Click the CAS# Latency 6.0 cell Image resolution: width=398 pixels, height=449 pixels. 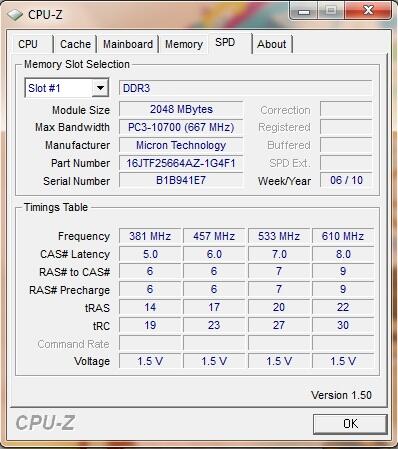click(214, 254)
